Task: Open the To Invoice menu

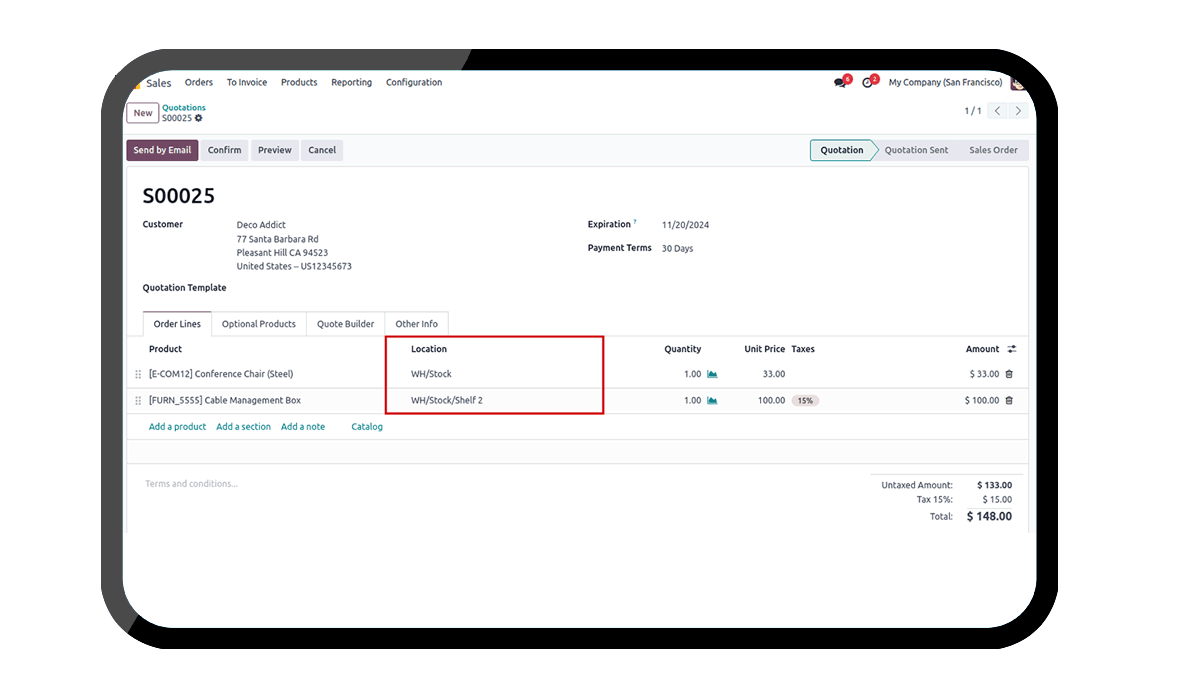Action: pyautogui.click(x=247, y=83)
